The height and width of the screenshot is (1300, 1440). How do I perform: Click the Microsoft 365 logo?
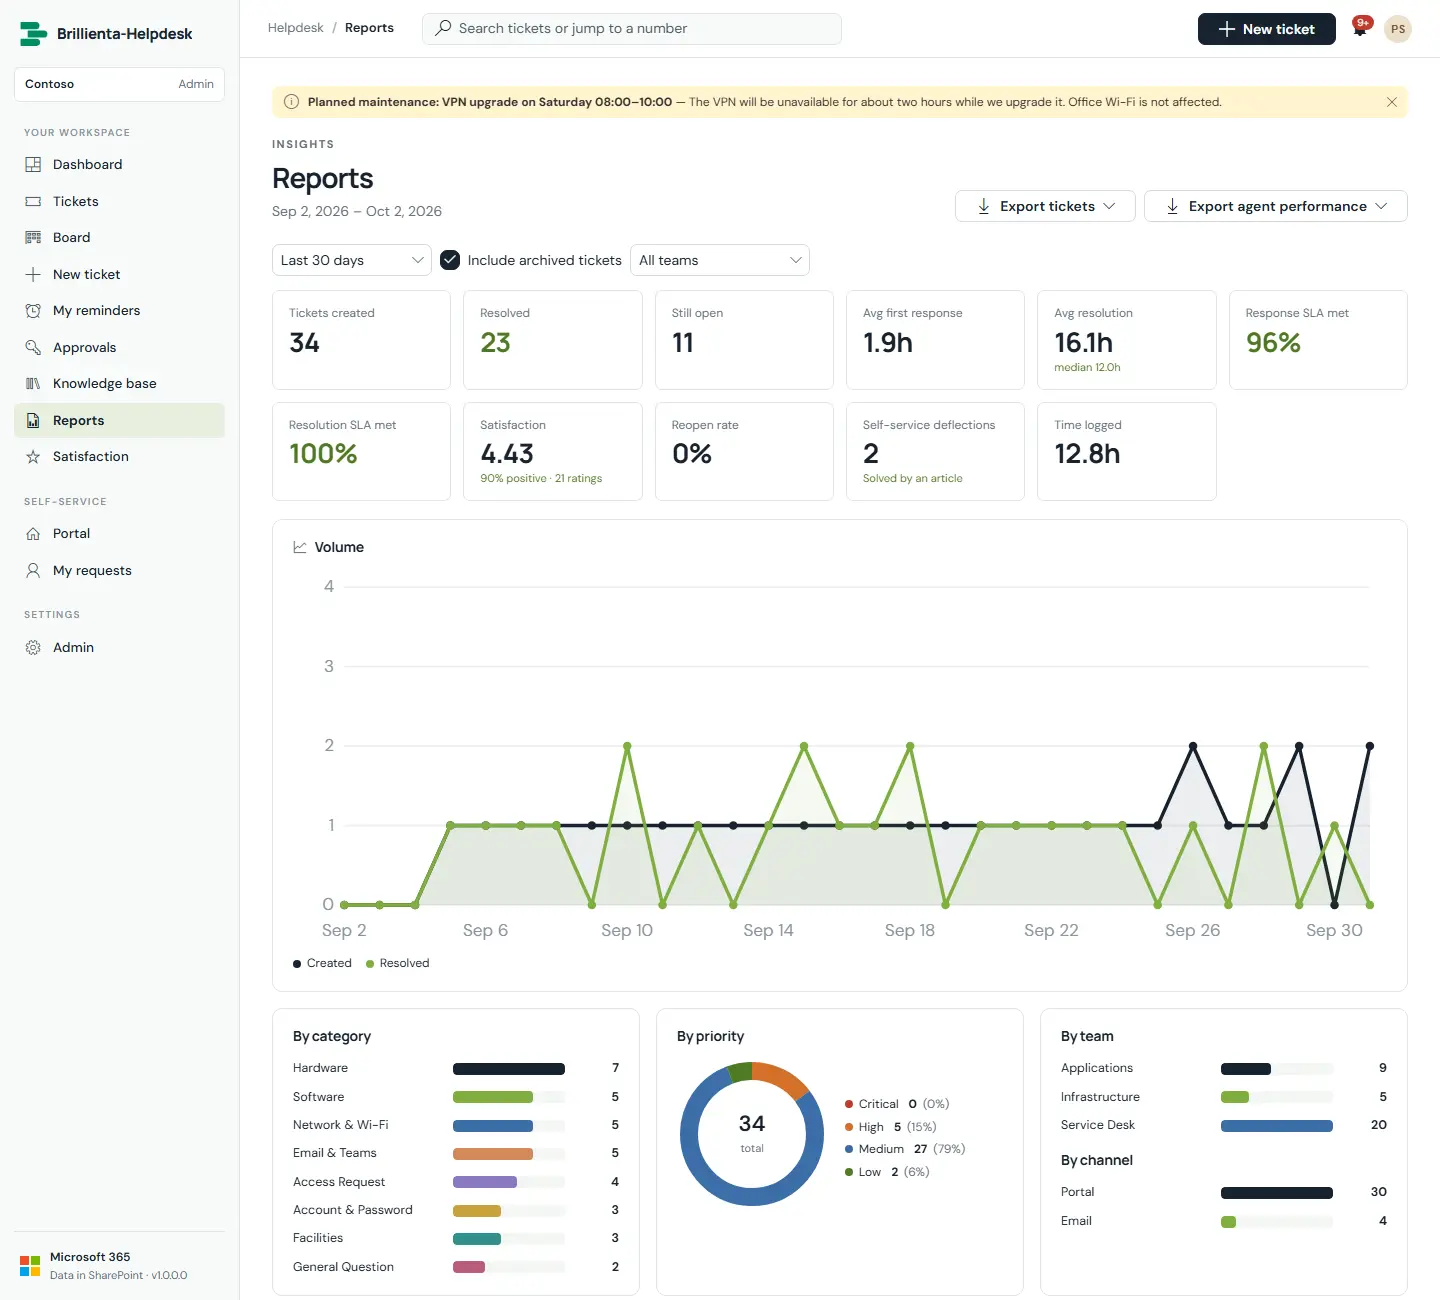pyautogui.click(x=30, y=1265)
